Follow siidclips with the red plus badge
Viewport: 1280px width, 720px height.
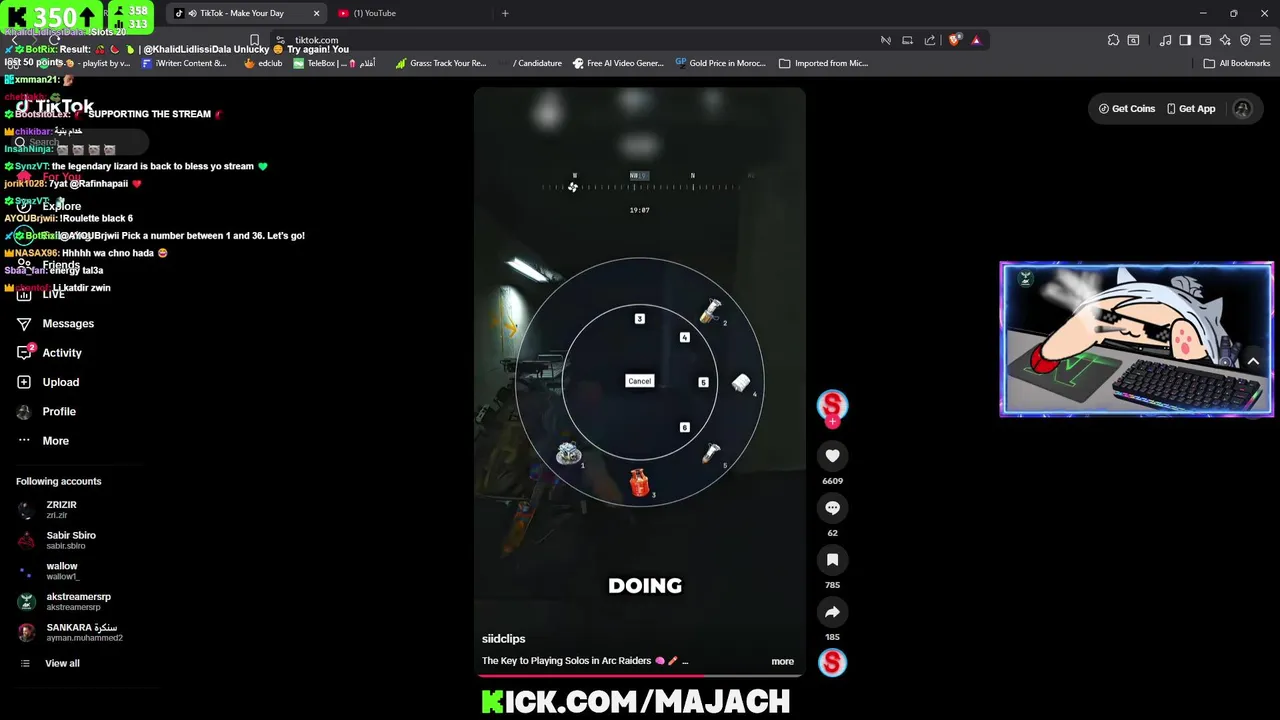832,422
